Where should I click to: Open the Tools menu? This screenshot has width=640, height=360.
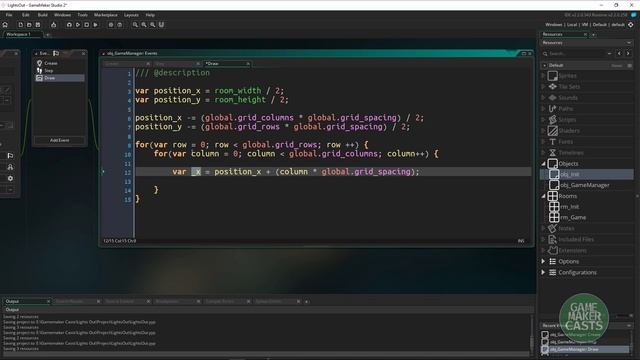82,15
